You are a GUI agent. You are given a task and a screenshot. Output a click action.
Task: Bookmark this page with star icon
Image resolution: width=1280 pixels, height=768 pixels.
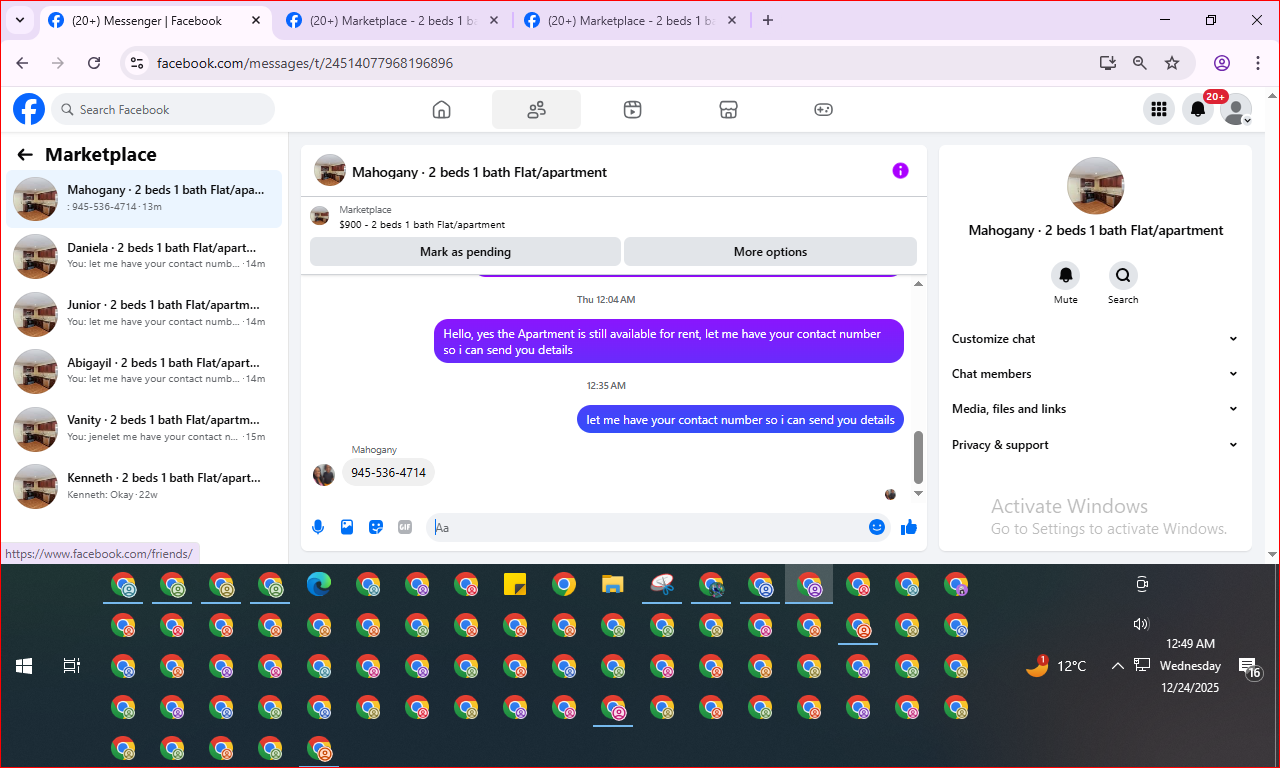click(x=1172, y=63)
